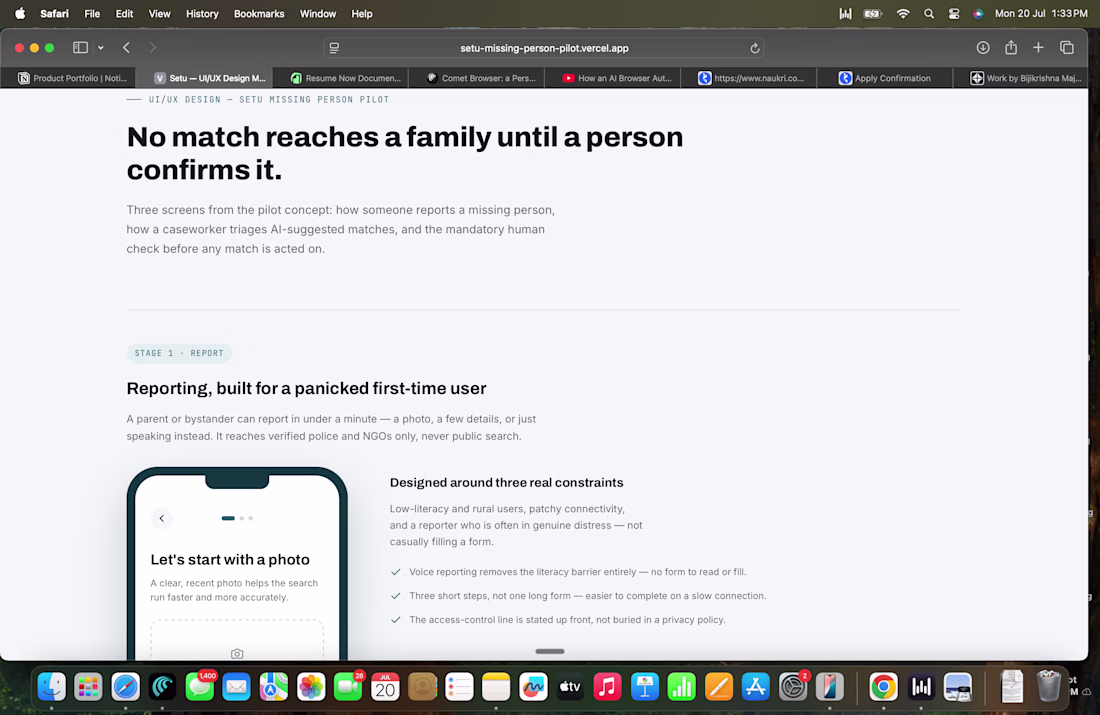Open Freeform from the Dock

tap(533, 687)
